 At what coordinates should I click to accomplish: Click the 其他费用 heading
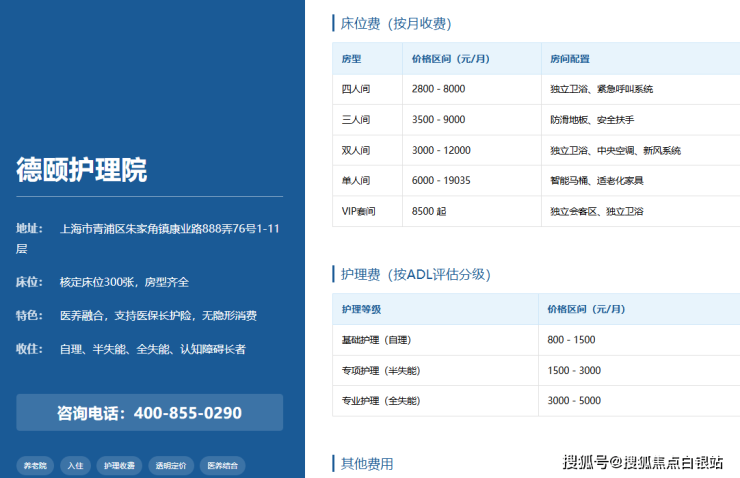coord(367,464)
